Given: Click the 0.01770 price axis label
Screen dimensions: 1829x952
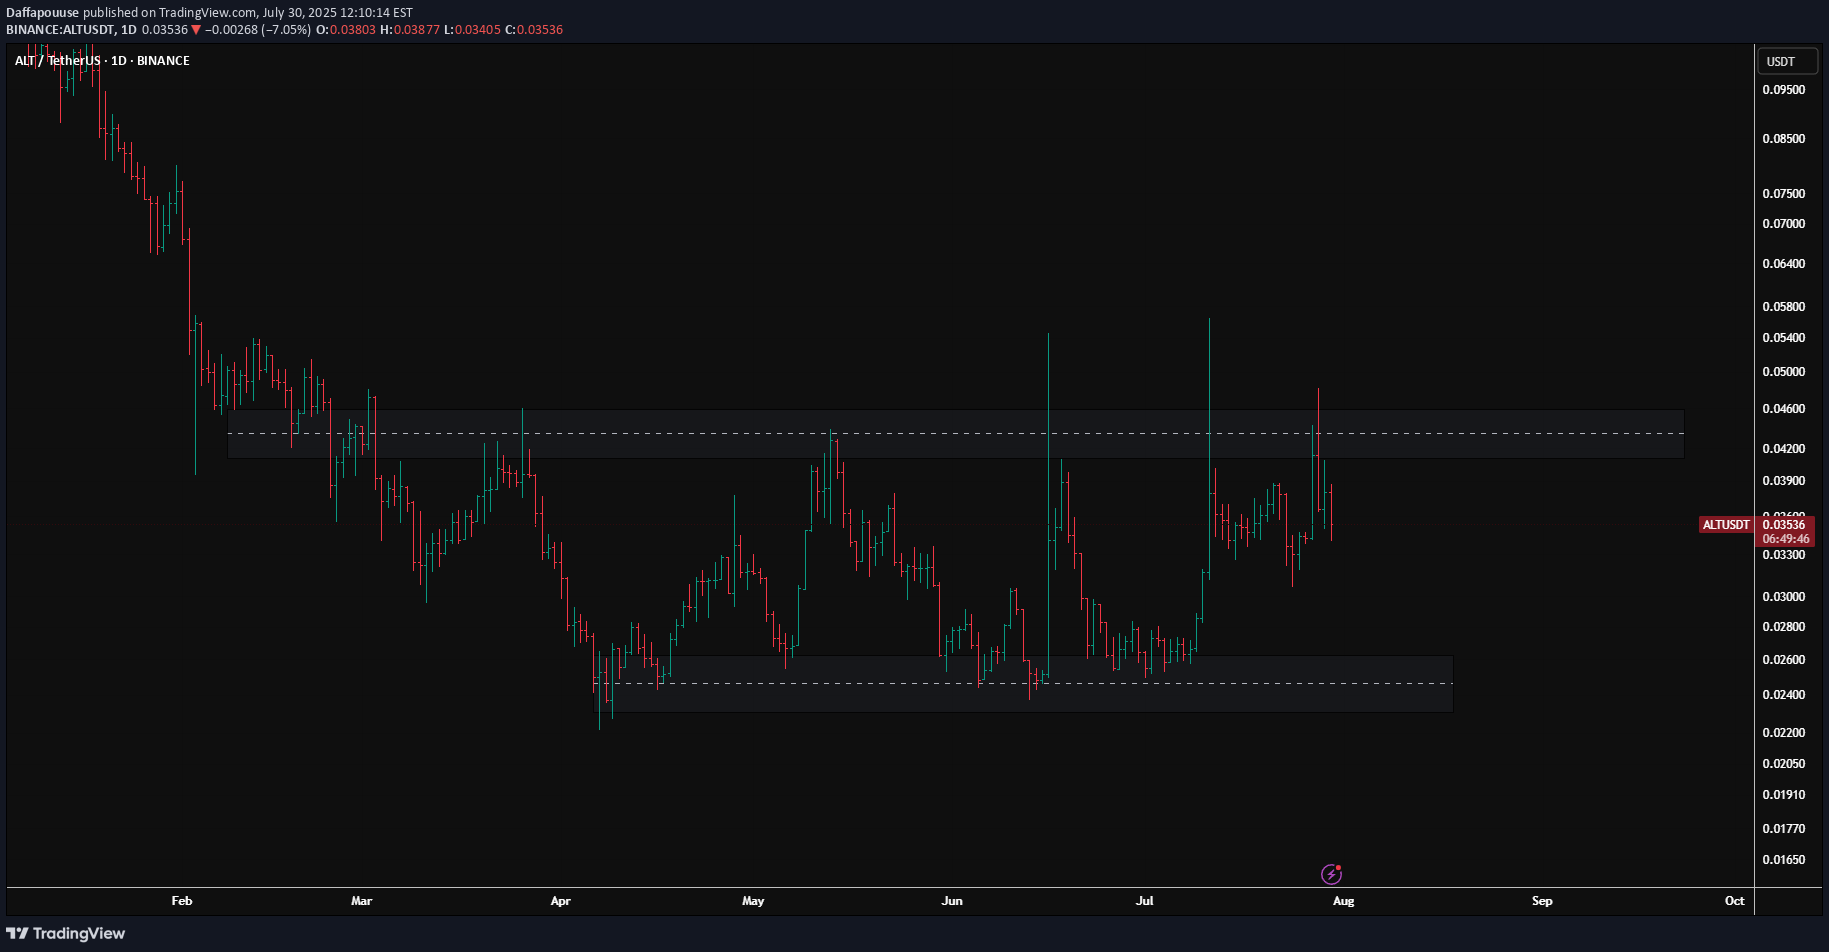Looking at the screenshot, I should [1784, 829].
